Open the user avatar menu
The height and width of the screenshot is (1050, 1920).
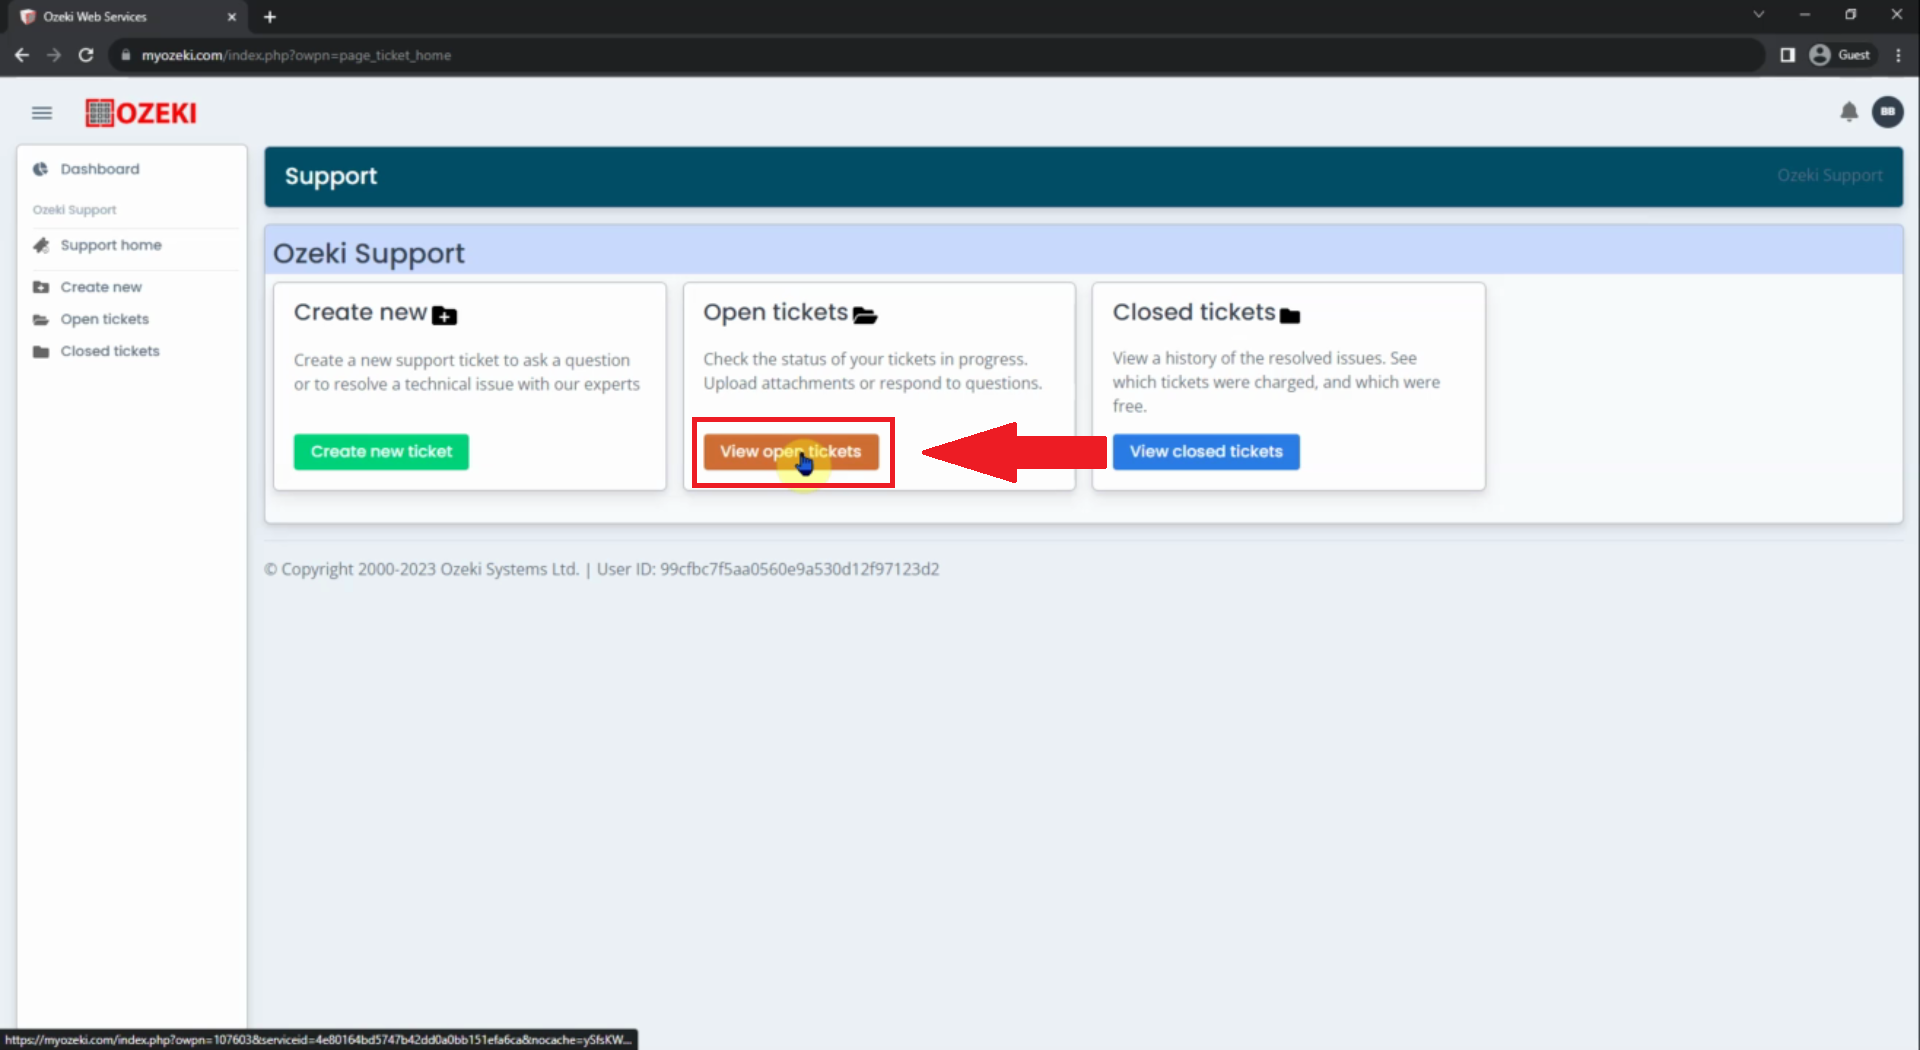1888,112
